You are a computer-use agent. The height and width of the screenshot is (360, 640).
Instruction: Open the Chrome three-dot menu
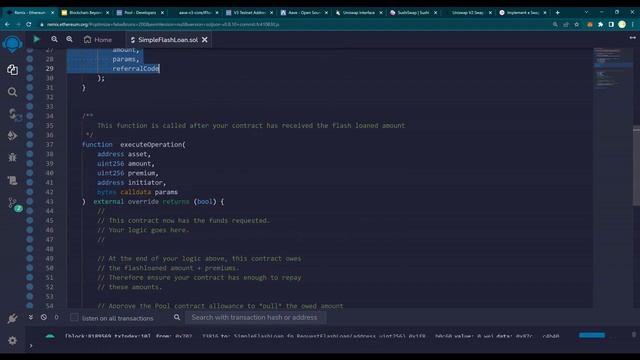[x=633, y=24]
